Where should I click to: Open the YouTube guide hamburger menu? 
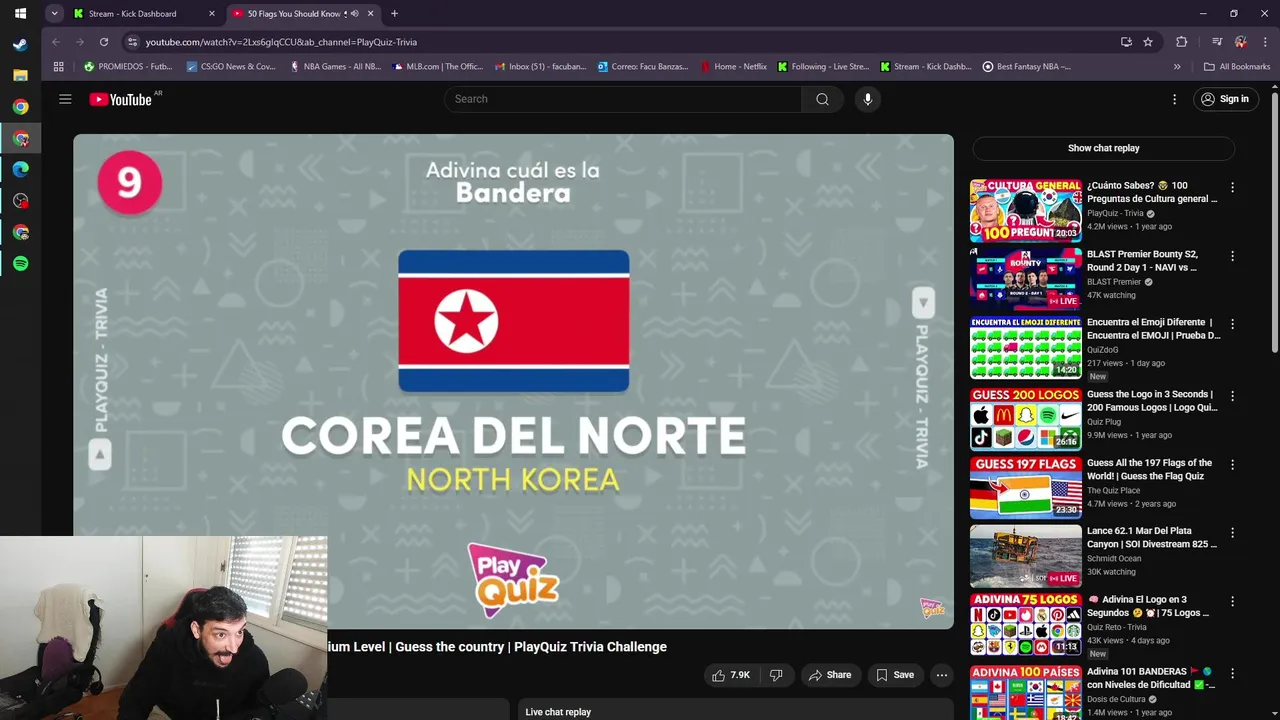[65, 99]
